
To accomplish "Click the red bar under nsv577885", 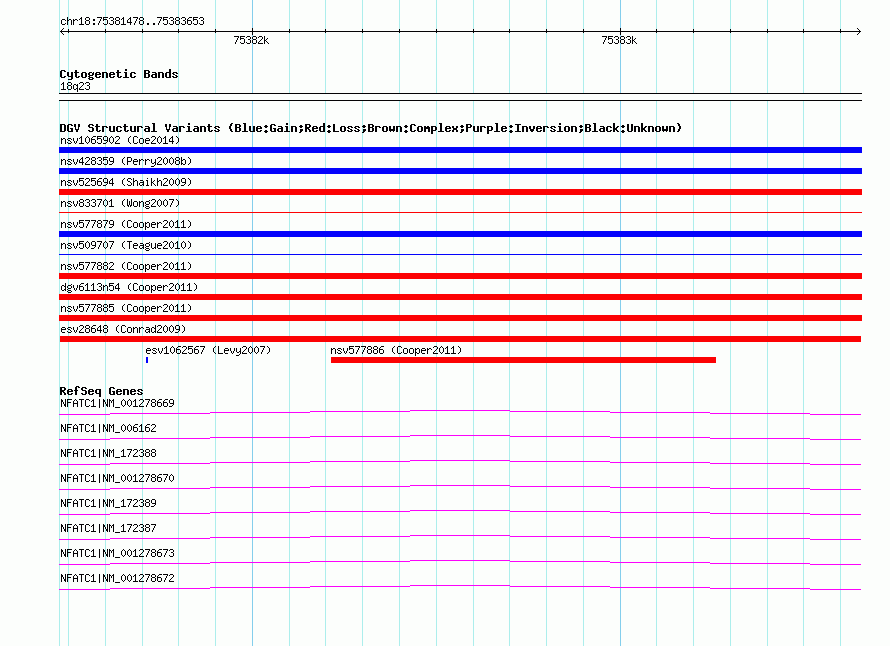I will [x=460, y=318].
